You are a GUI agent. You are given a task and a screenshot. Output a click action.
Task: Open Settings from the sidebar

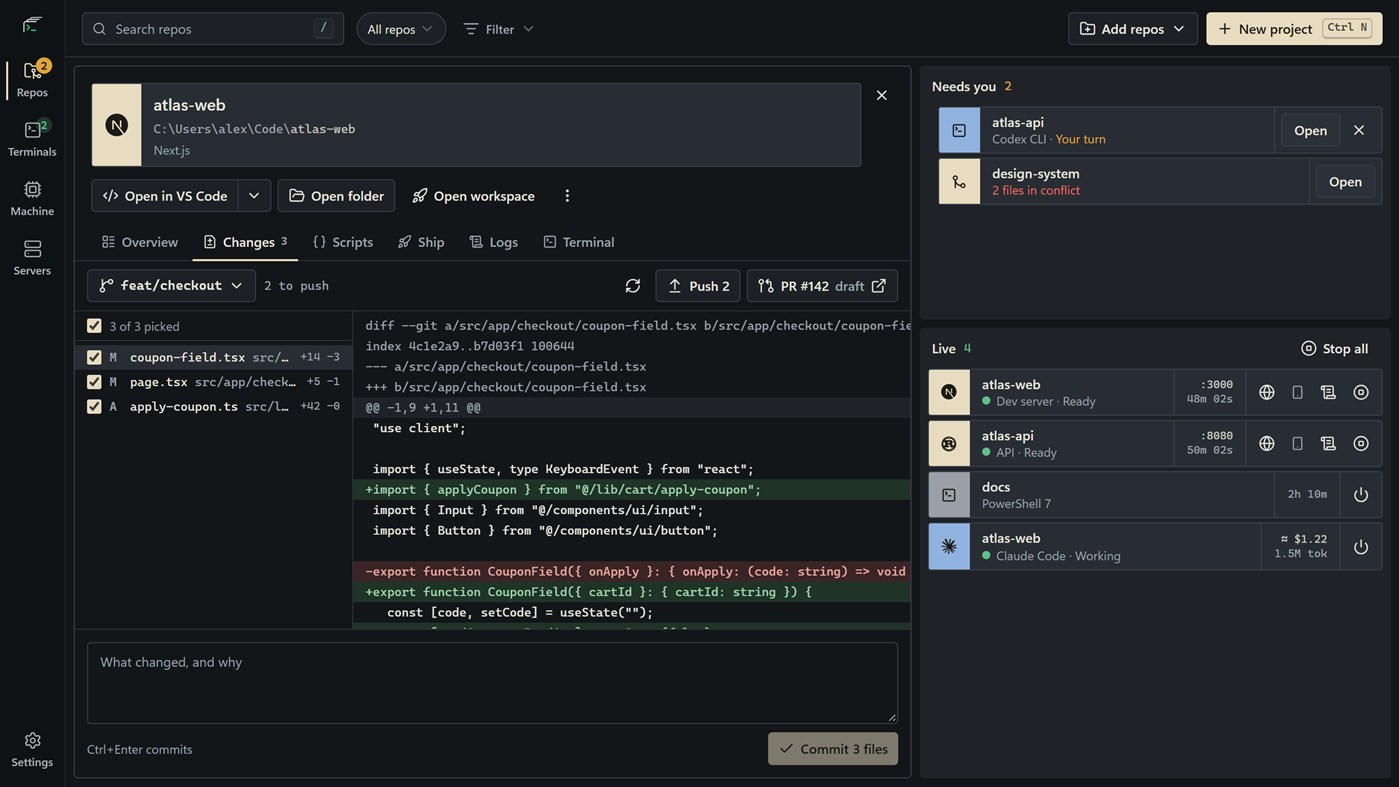click(x=32, y=749)
